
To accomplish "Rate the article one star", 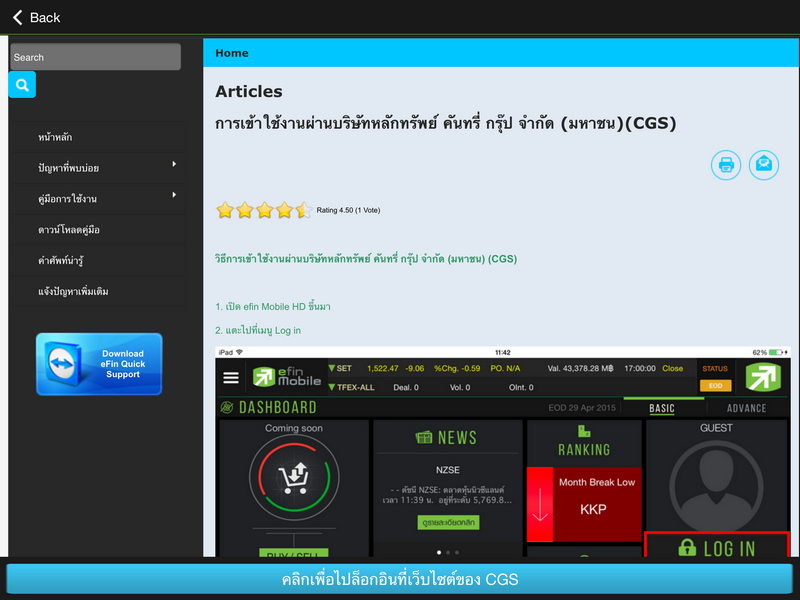I will 225,210.
